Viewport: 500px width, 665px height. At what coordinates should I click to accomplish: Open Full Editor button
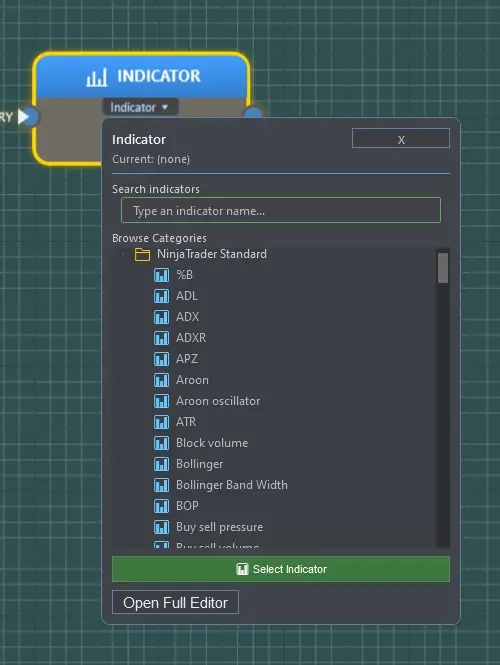[175, 602]
